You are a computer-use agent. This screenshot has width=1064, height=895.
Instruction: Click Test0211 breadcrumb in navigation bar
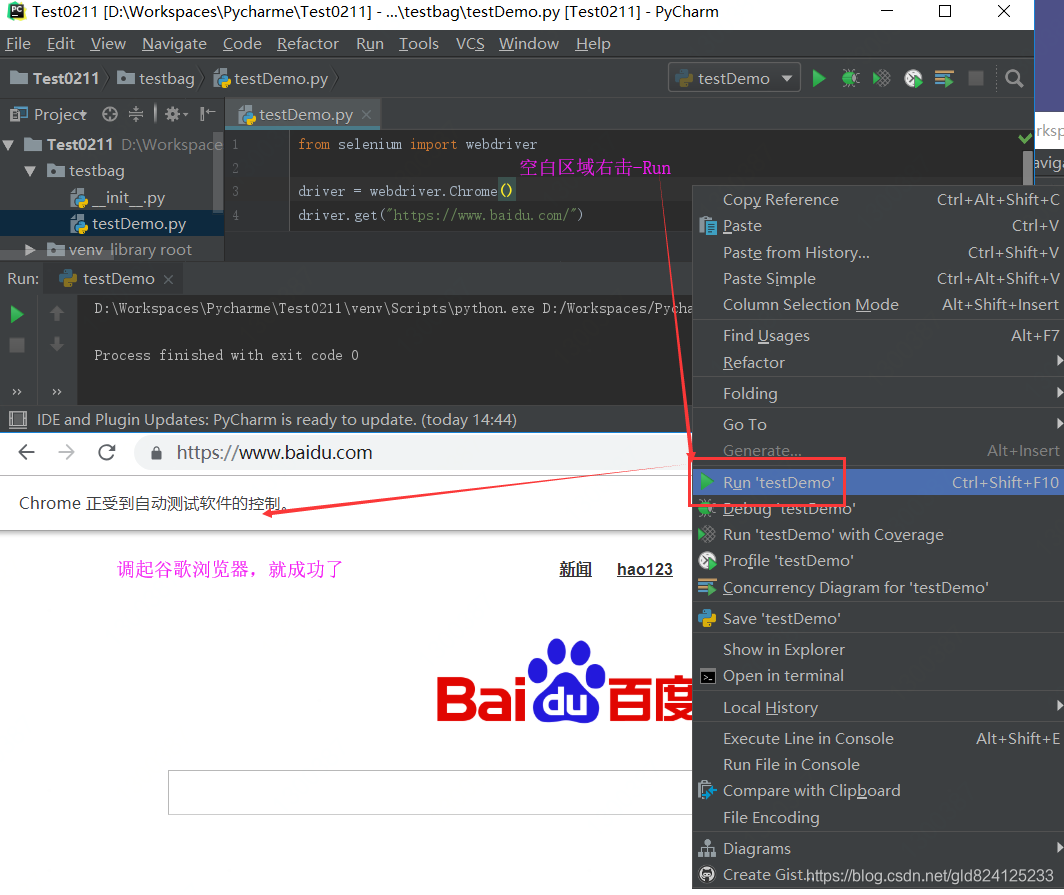click(x=55, y=79)
